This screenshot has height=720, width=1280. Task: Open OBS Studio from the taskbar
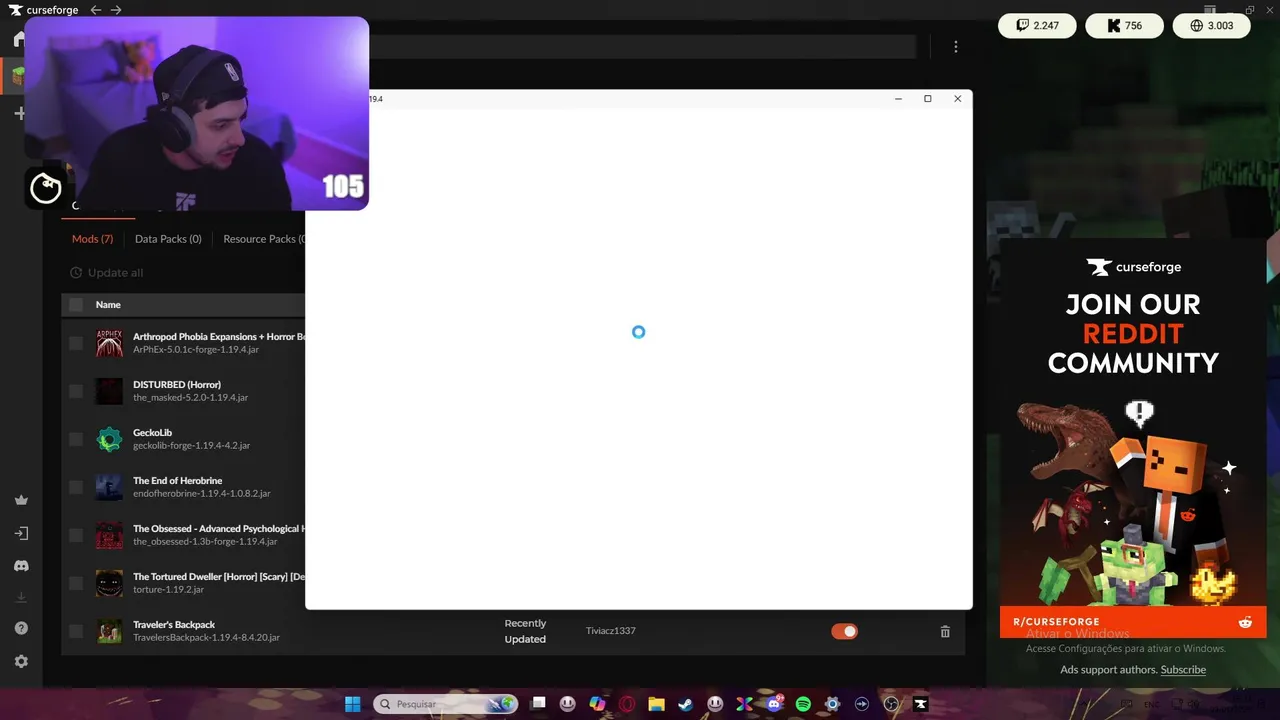[891, 704]
